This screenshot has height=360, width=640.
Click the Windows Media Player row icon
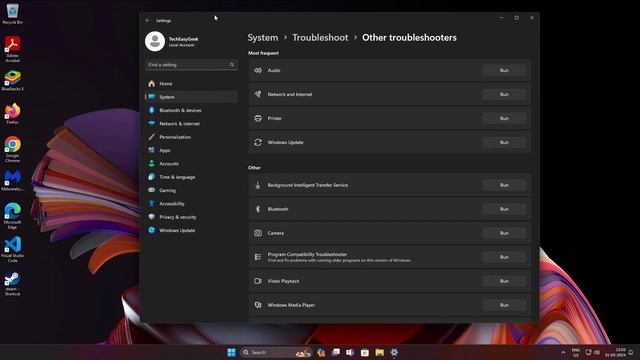(258, 305)
